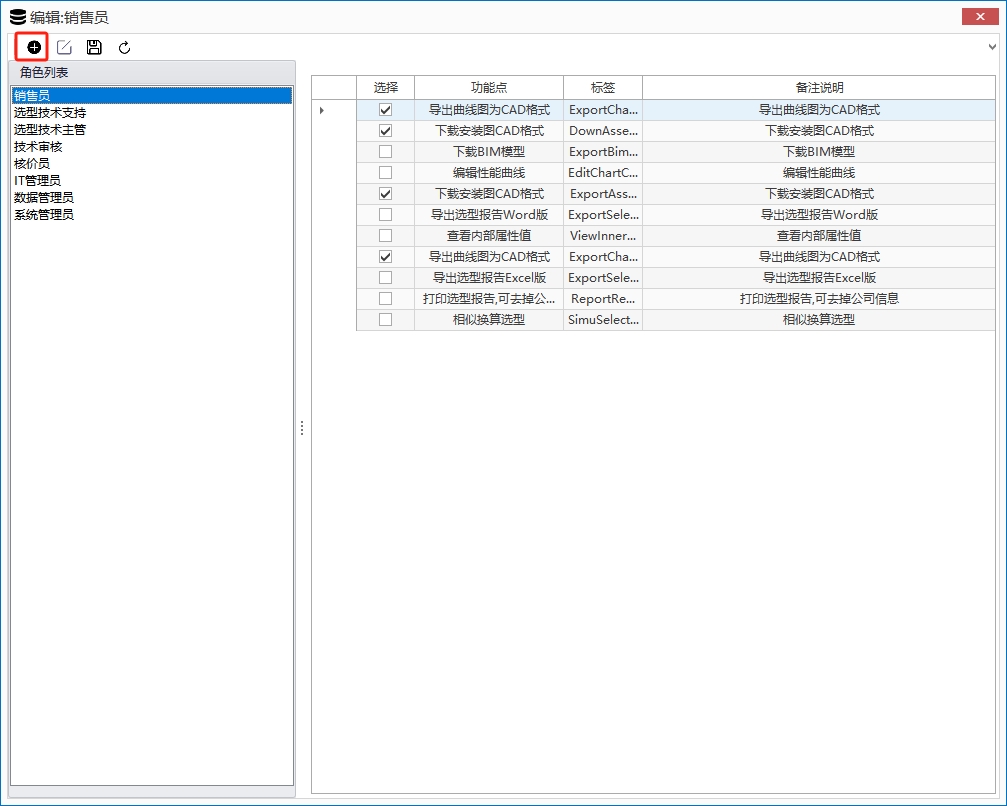
Task: Click the 选择 column header
Action: coord(385,87)
